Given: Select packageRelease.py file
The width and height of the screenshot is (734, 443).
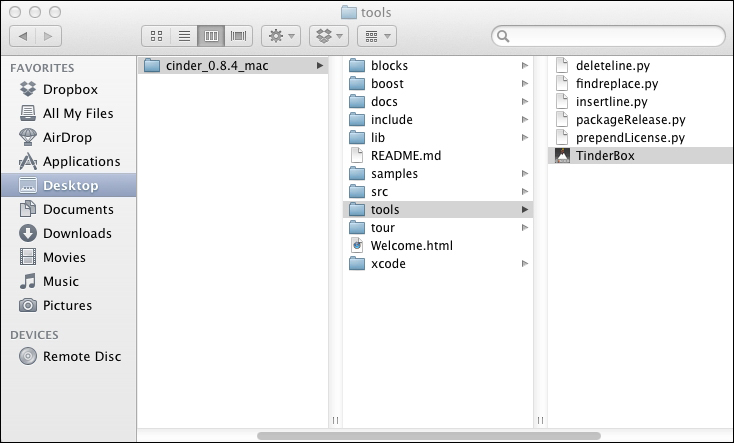Looking at the screenshot, I should (x=640, y=119).
